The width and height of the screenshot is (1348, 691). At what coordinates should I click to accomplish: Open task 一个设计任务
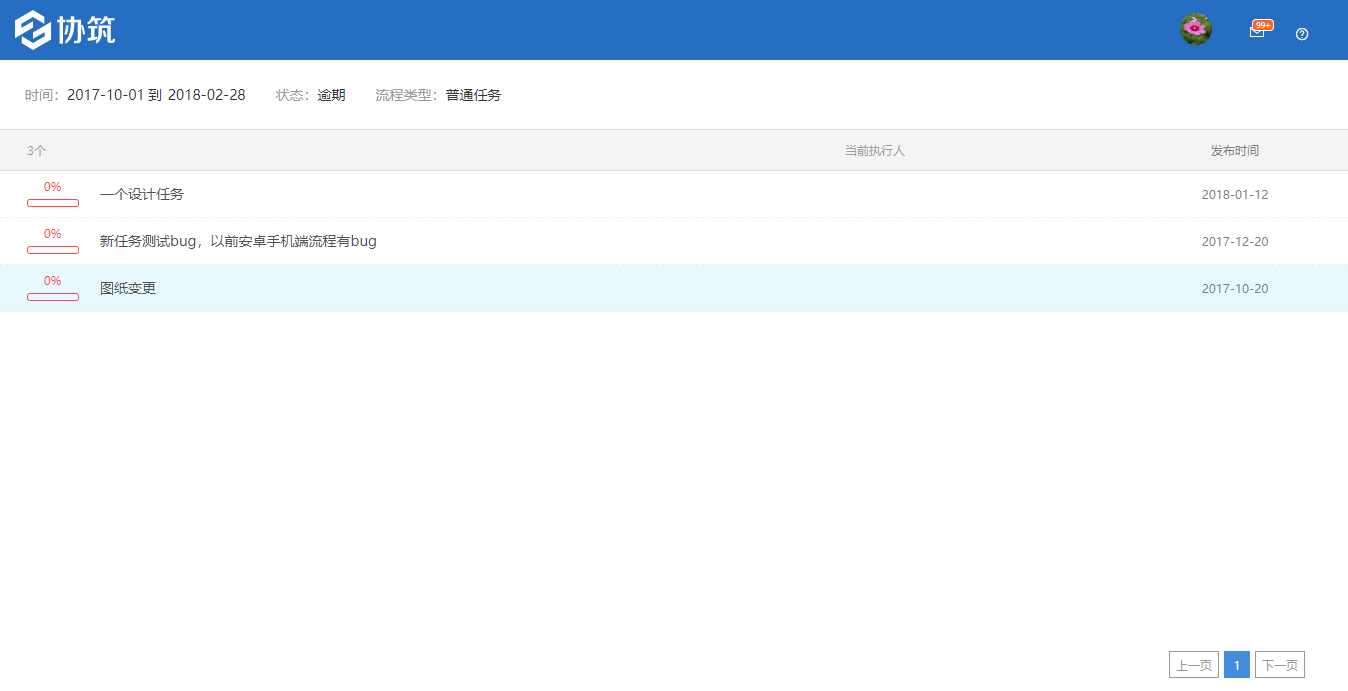click(142, 194)
